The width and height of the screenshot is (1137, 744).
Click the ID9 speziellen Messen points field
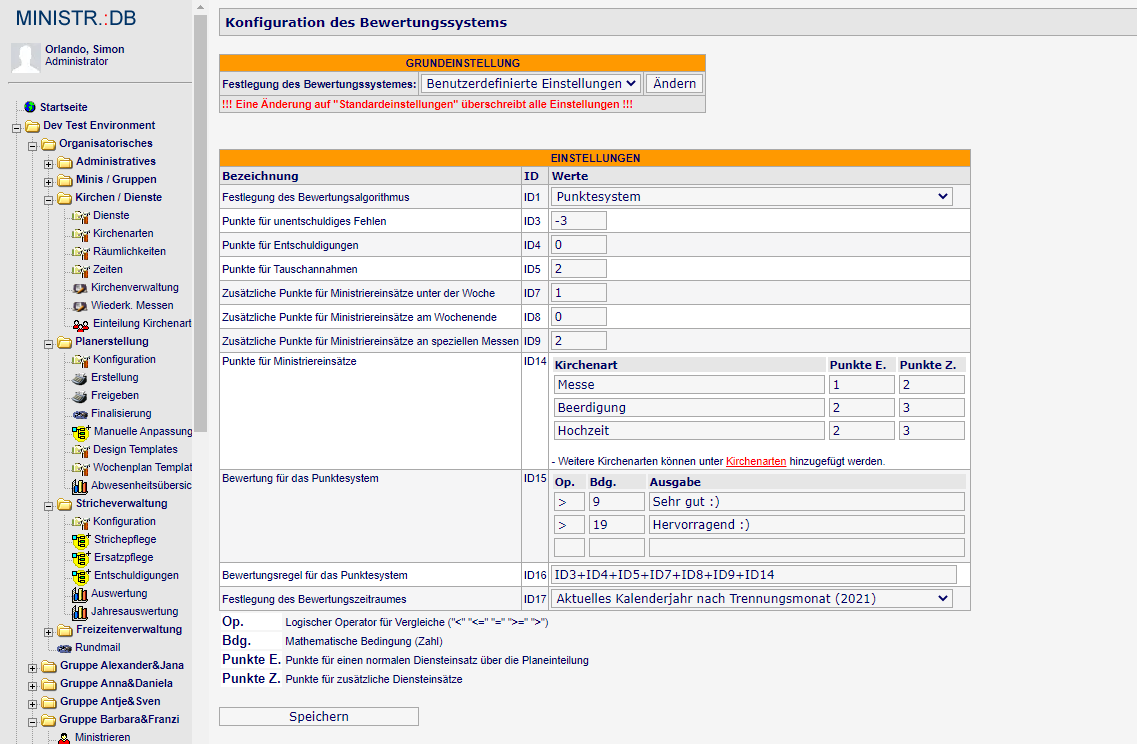[x=579, y=340]
